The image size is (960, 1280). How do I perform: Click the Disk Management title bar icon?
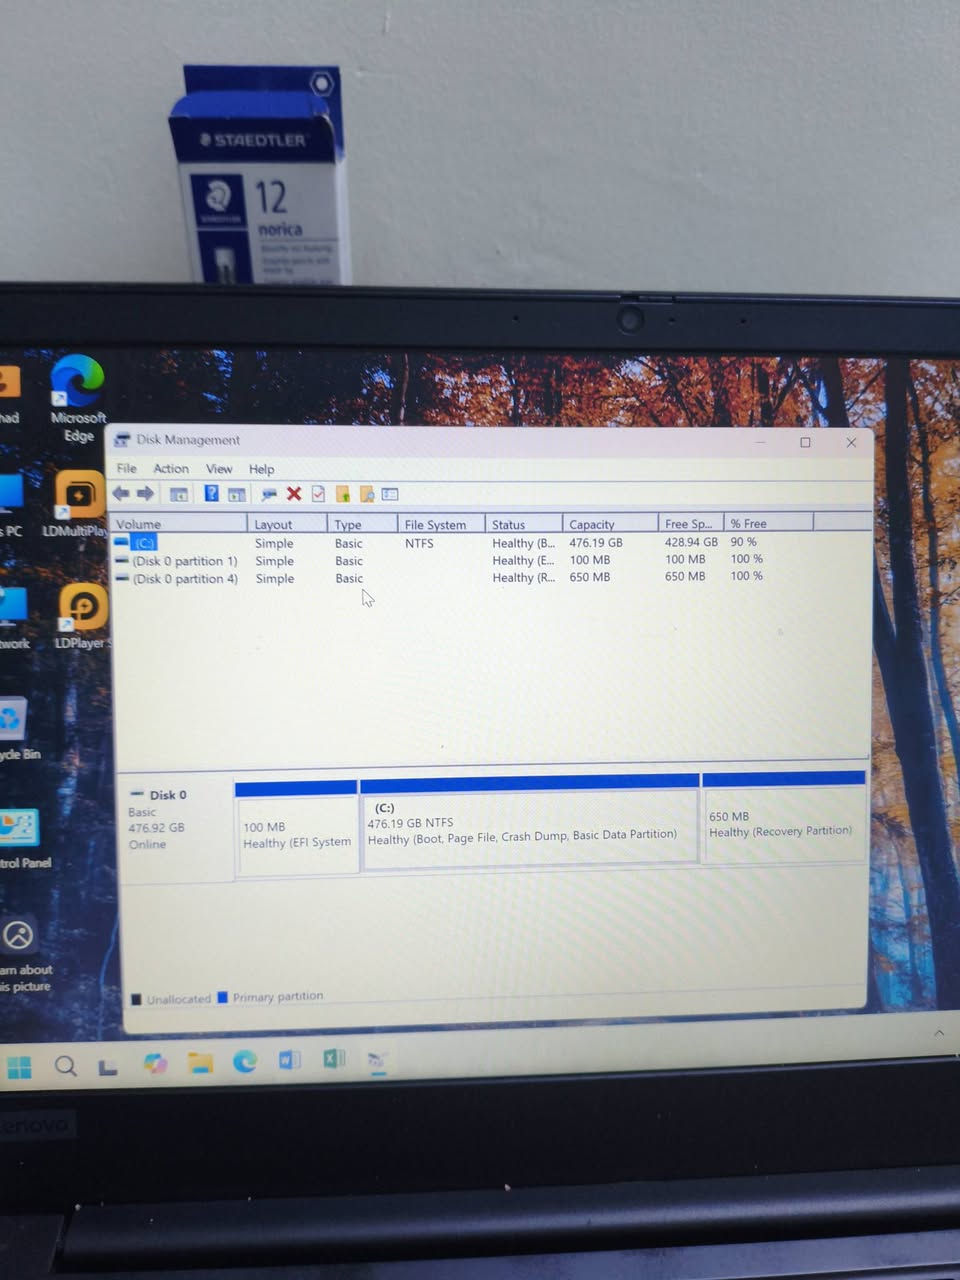[x=122, y=439]
